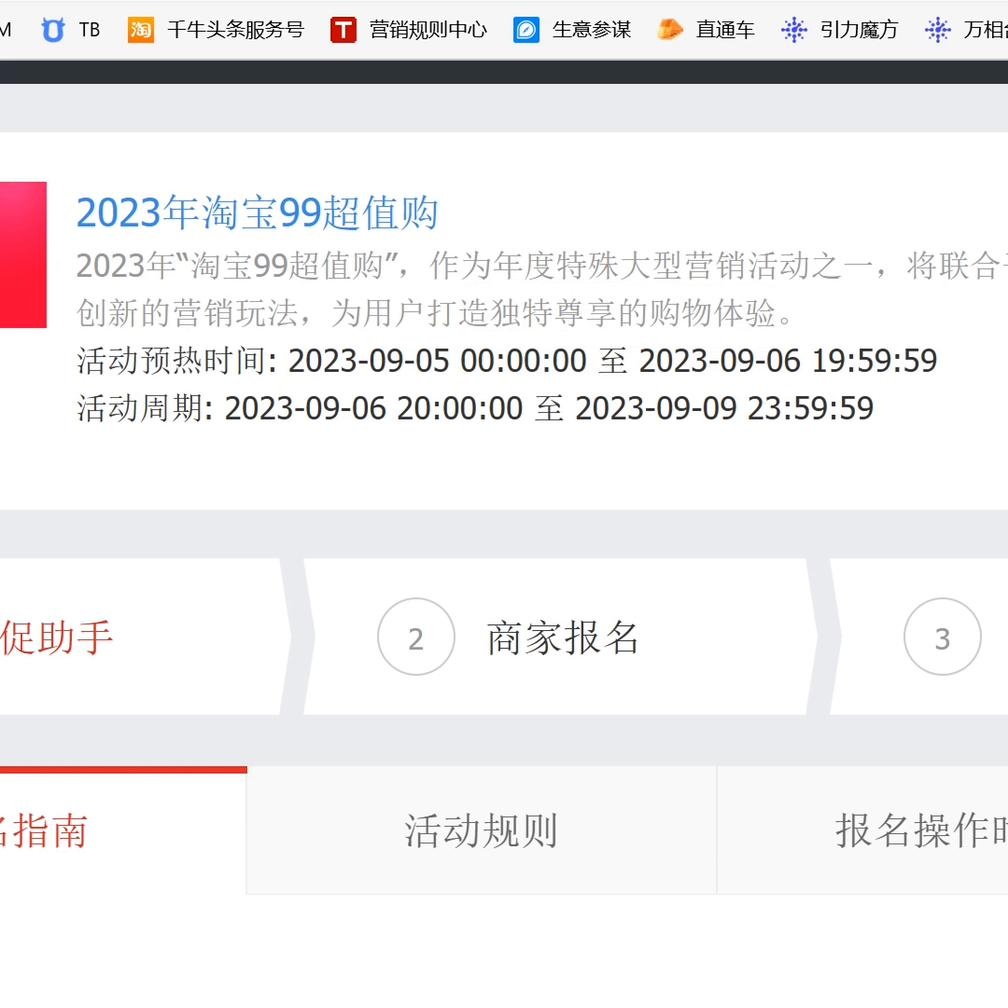This screenshot has width=1008, height=1008.
Task: Click the red activity banner thumbnail
Action: pos(23,255)
